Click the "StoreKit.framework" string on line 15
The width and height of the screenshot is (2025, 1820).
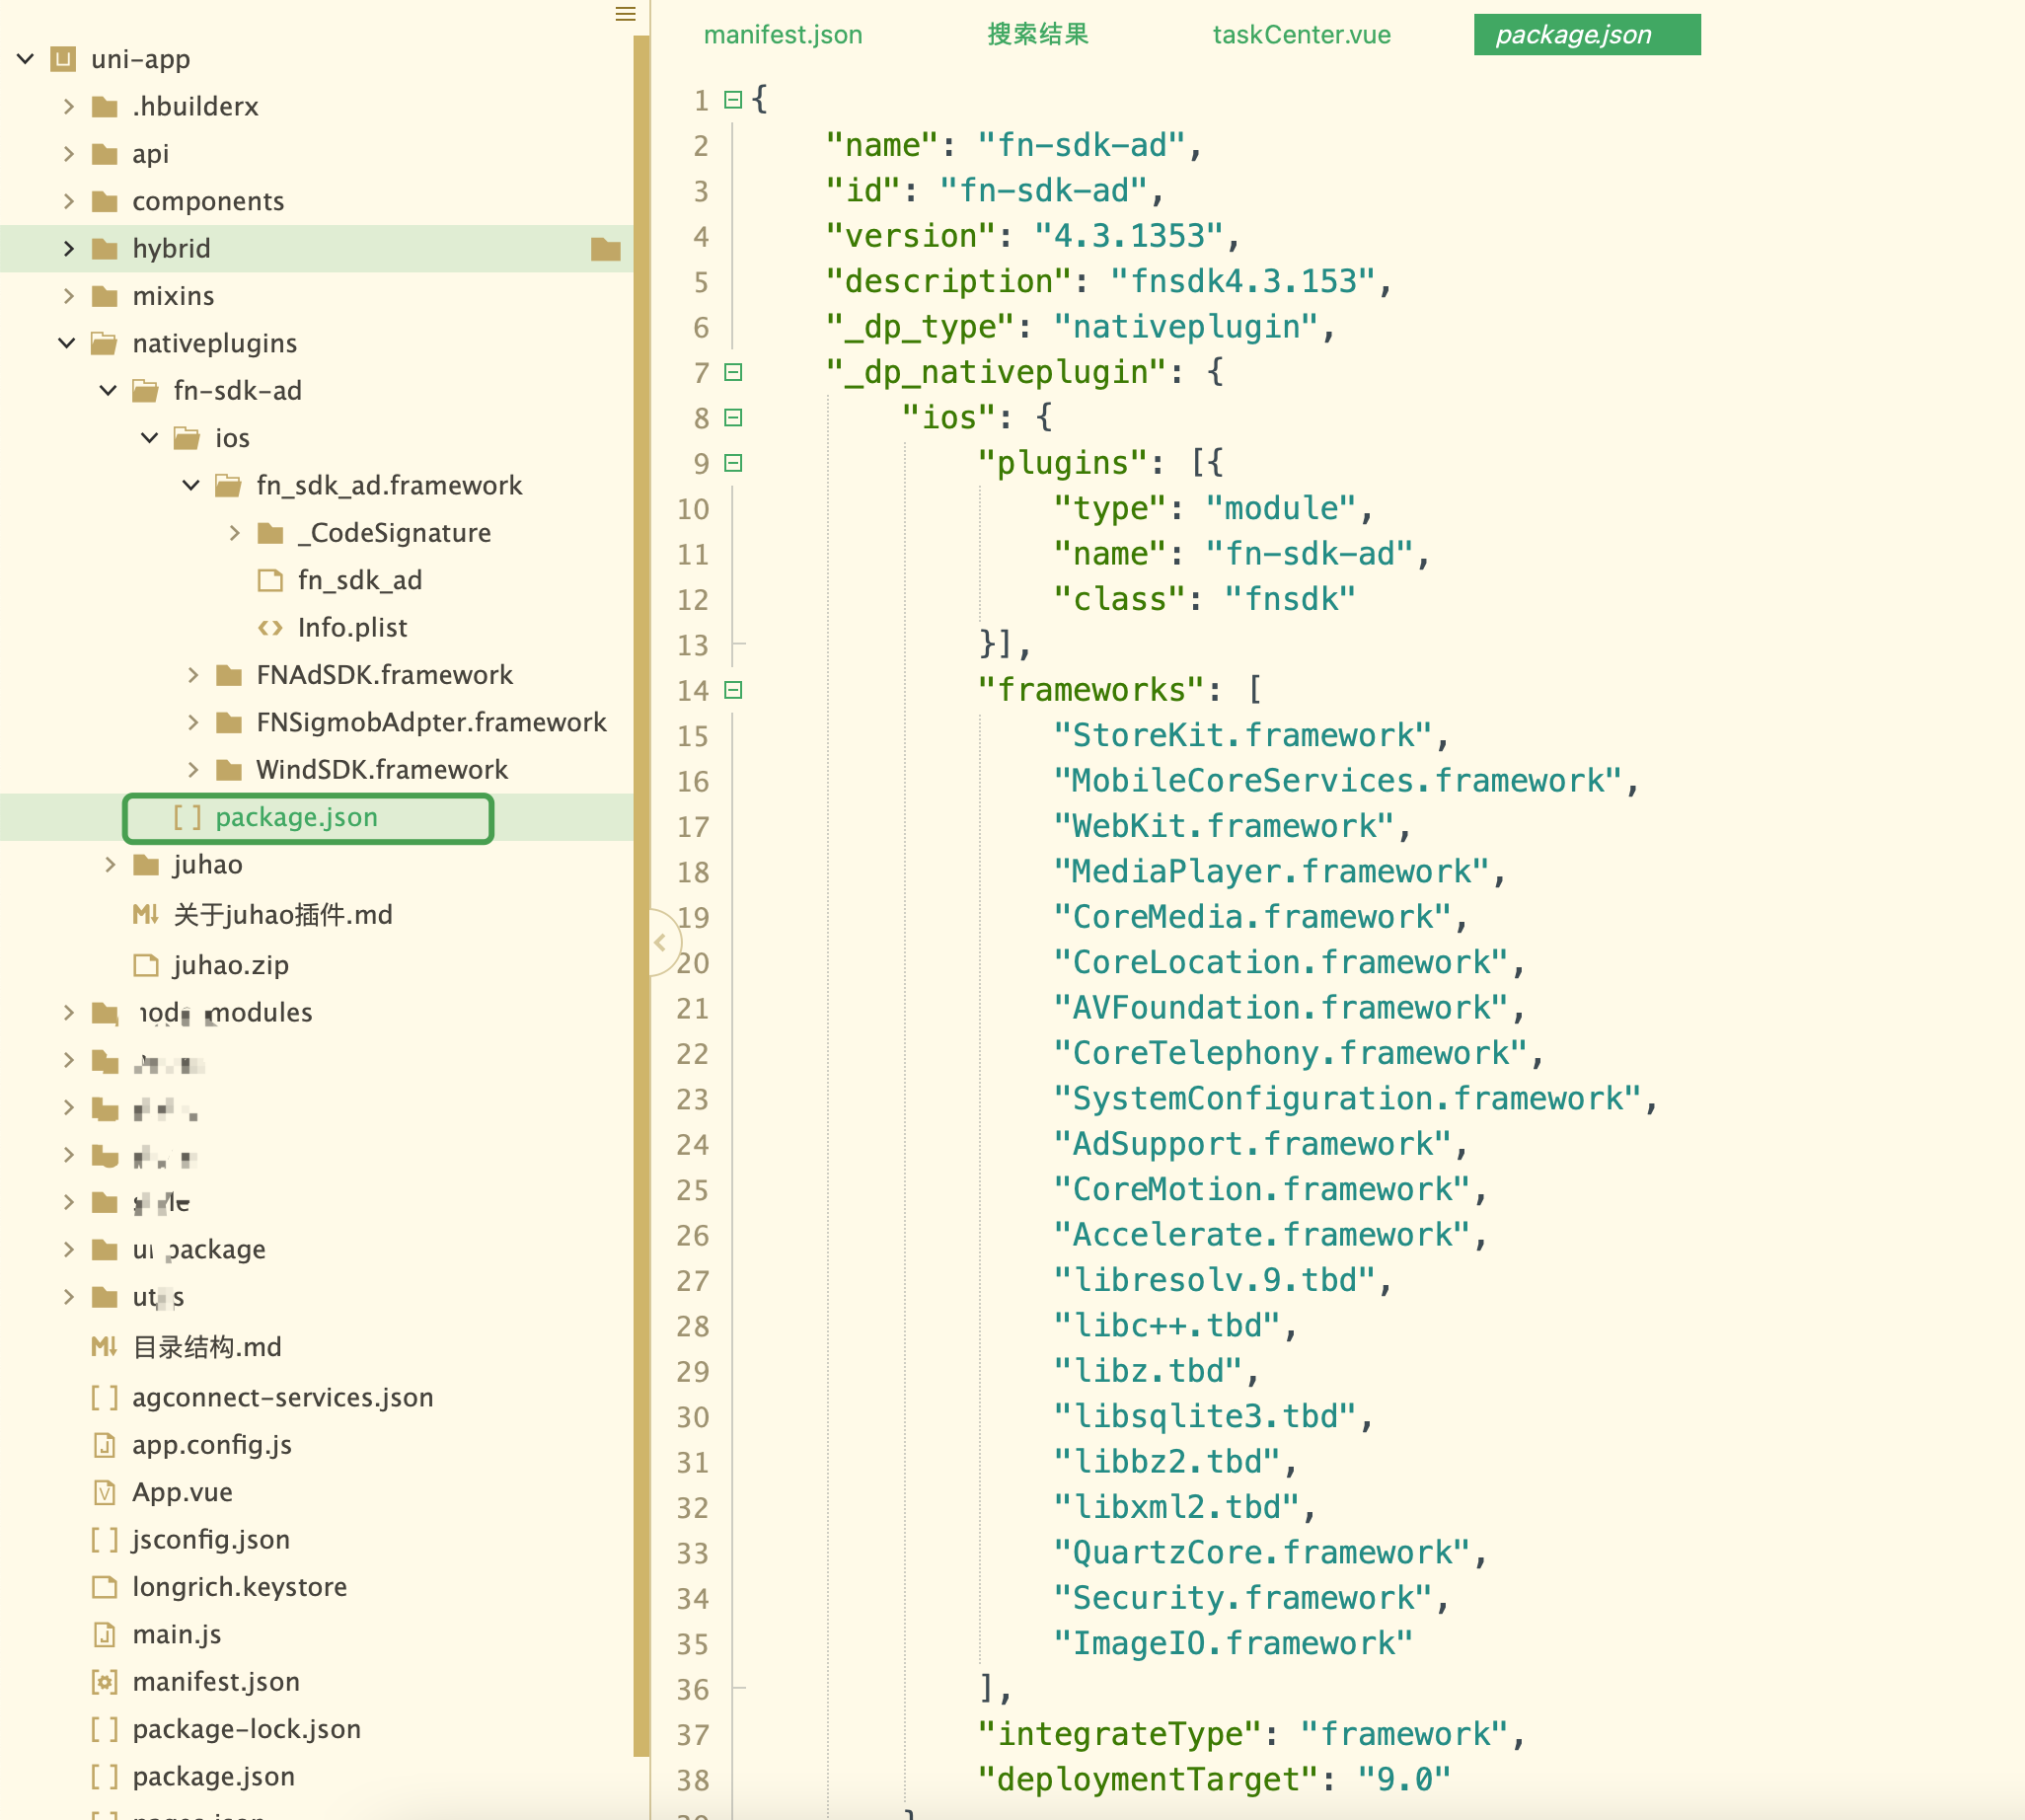pyautogui.click(x=1243, y=736)
